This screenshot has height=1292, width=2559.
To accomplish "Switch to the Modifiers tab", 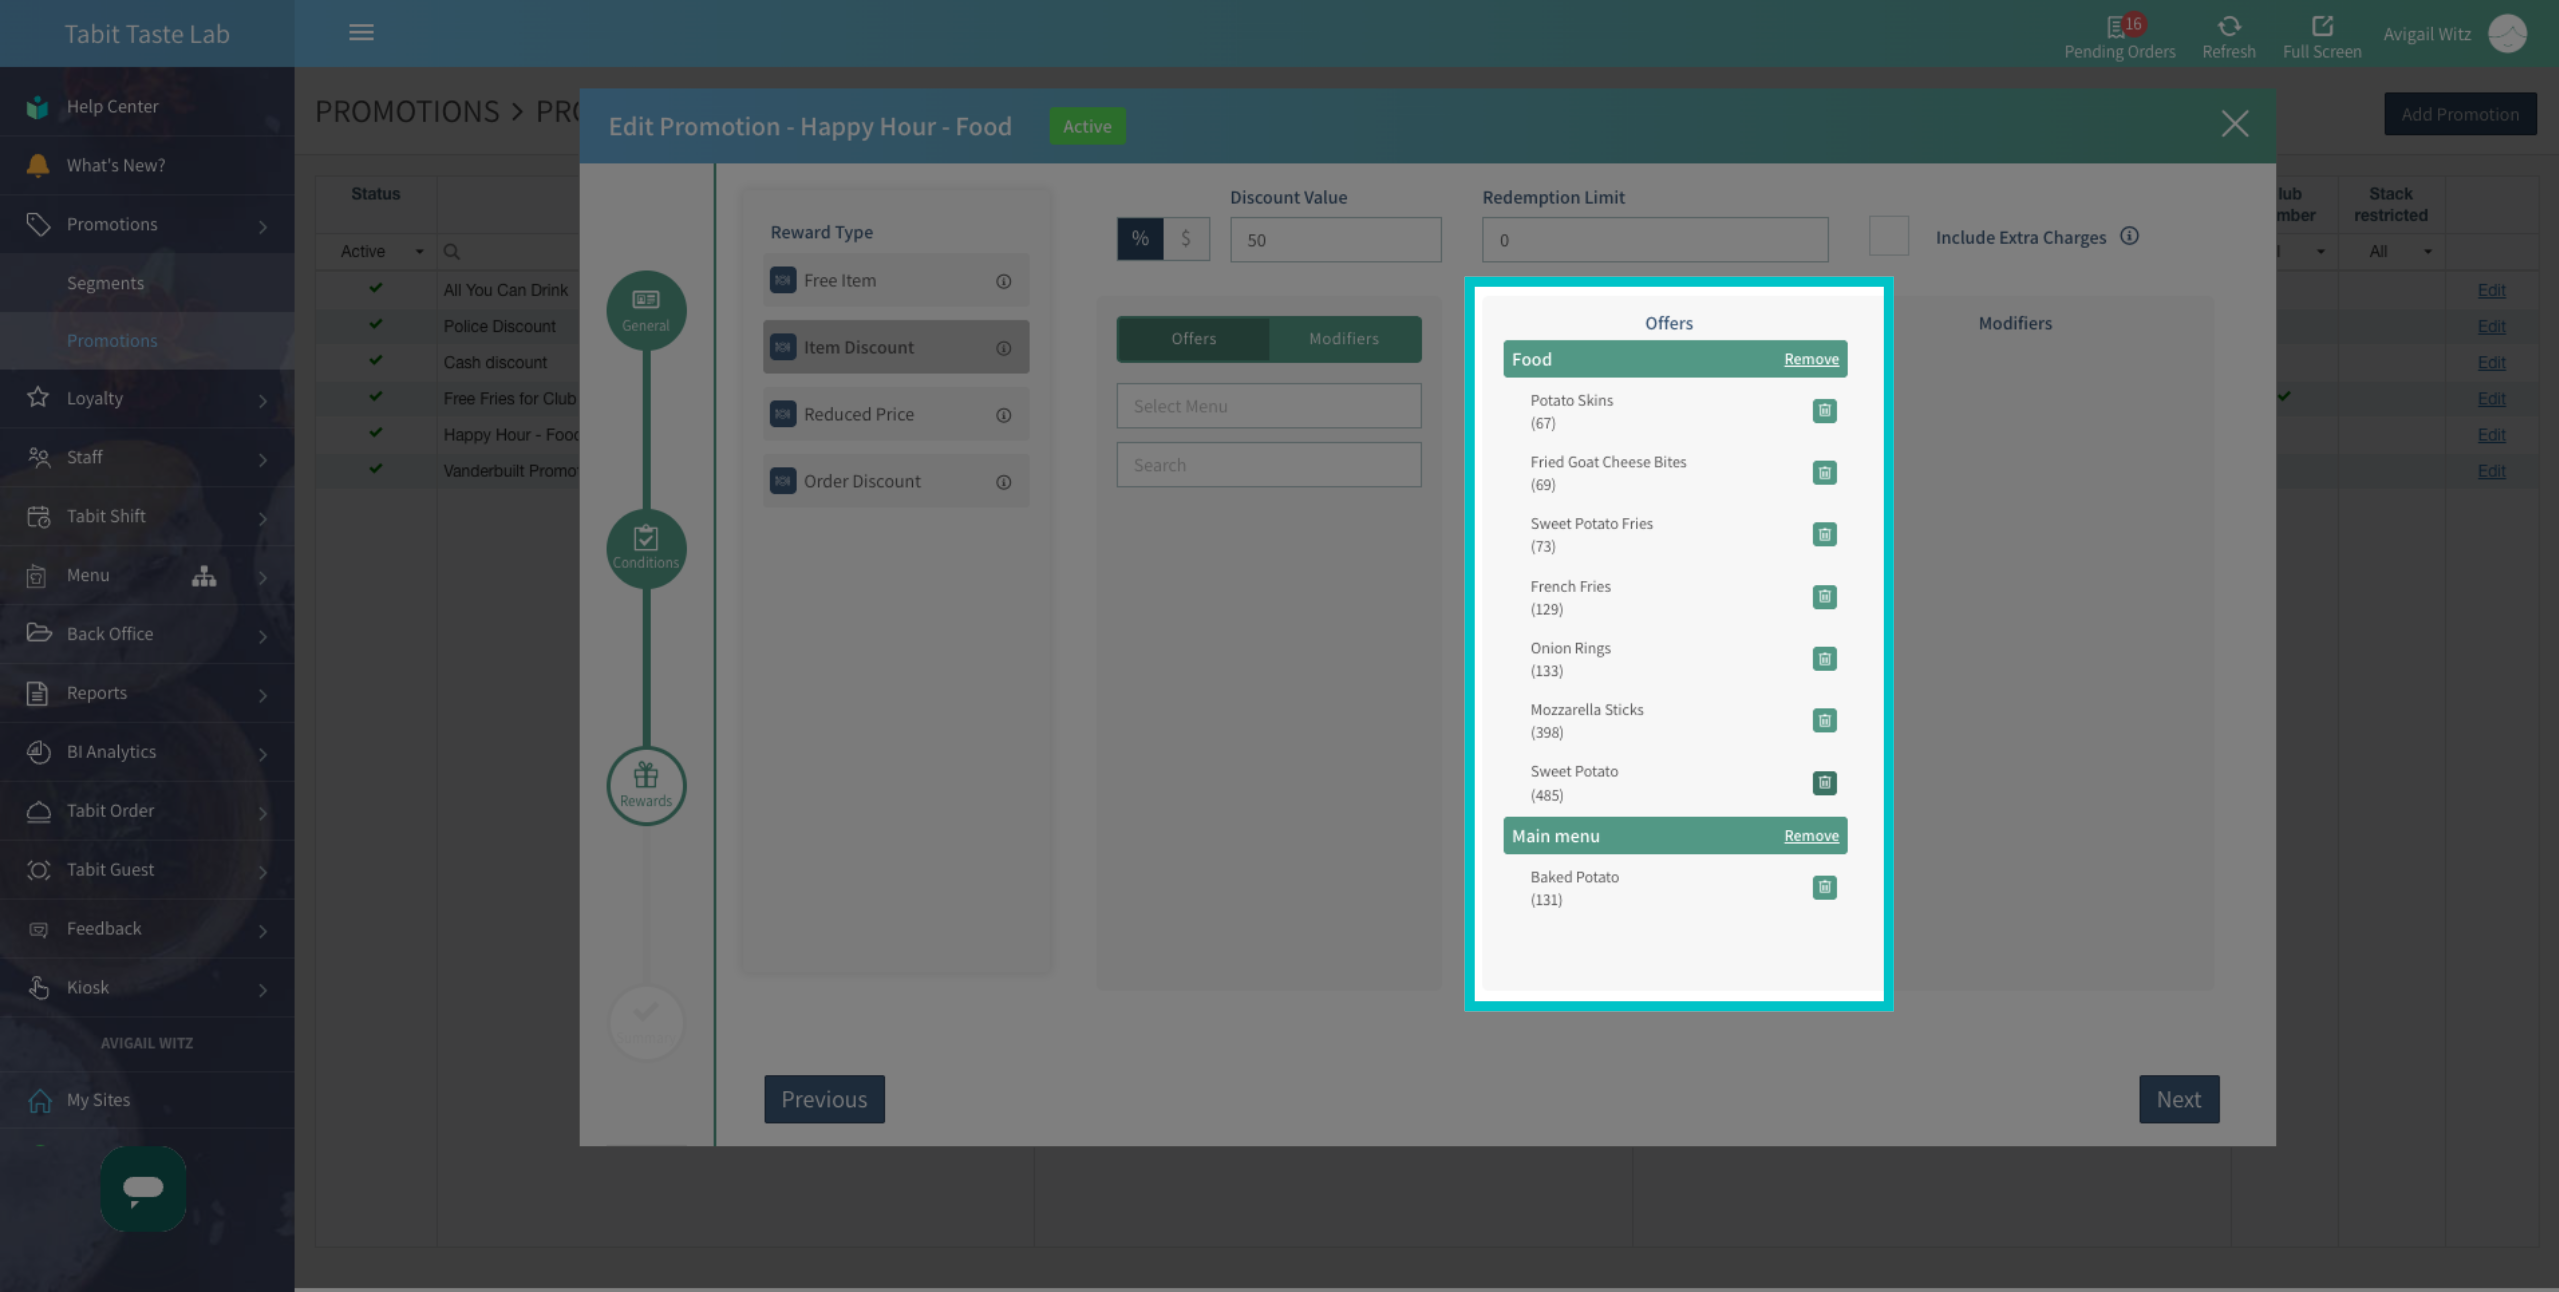I will 1343,339.
